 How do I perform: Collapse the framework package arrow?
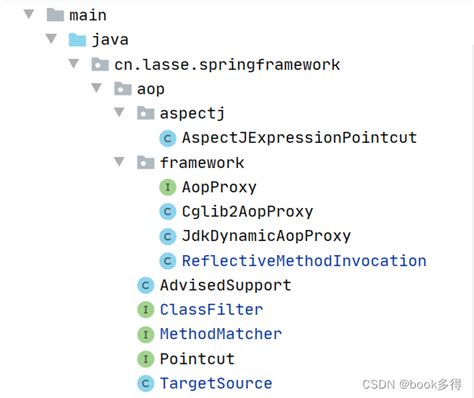119,162
